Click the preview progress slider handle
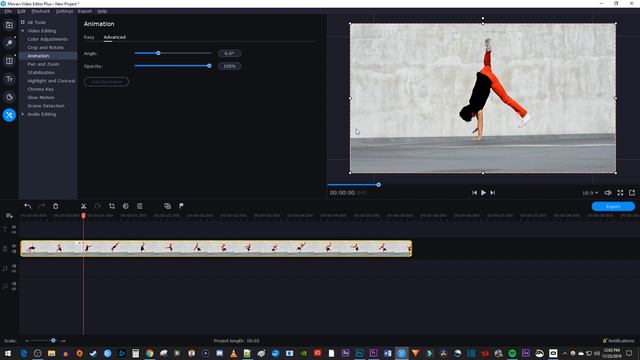Viewport: 640px width, 360px height. (x=379, y=185)
